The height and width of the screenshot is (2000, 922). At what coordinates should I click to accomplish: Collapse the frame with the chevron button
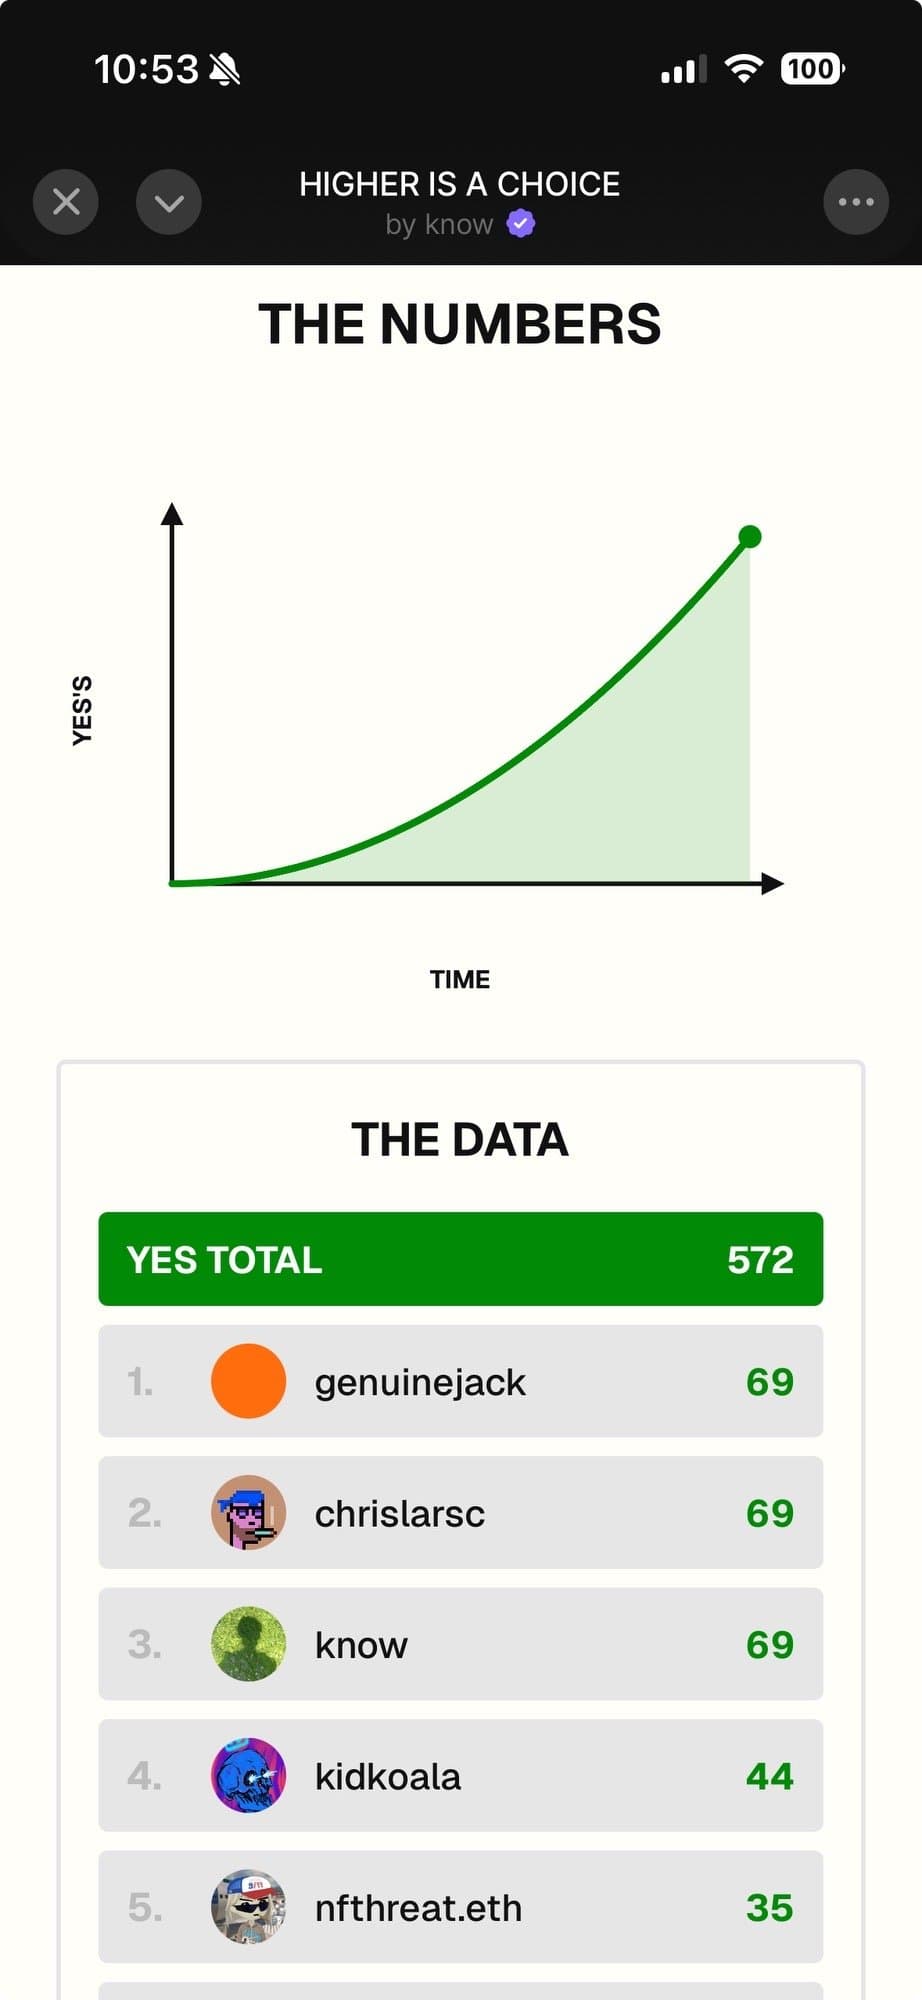pos(169,202)
